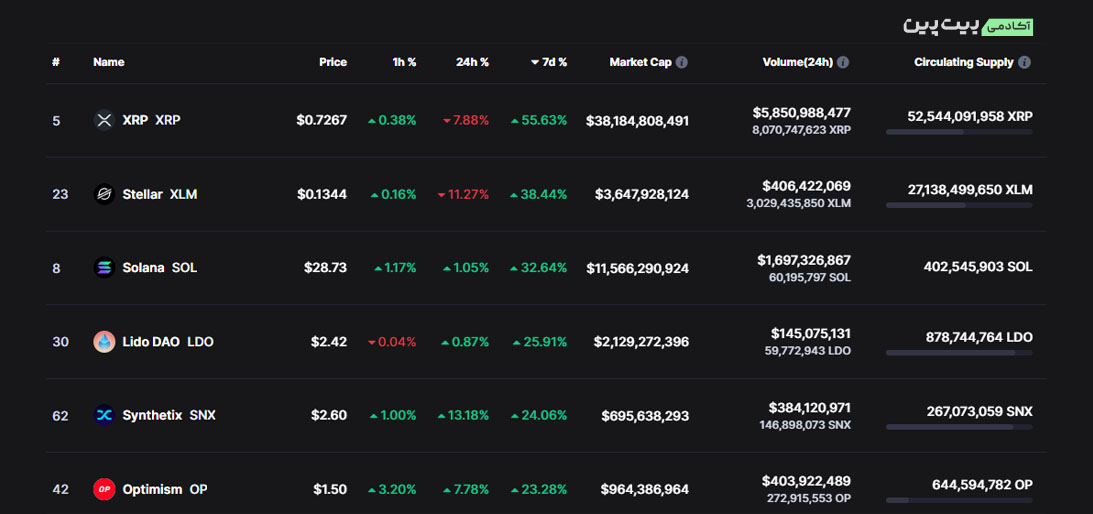The width and height of the screenshot is (1093, 514).
Task: Click Lido DAO market cap $2,129,272,396
Action: (641, 342)
